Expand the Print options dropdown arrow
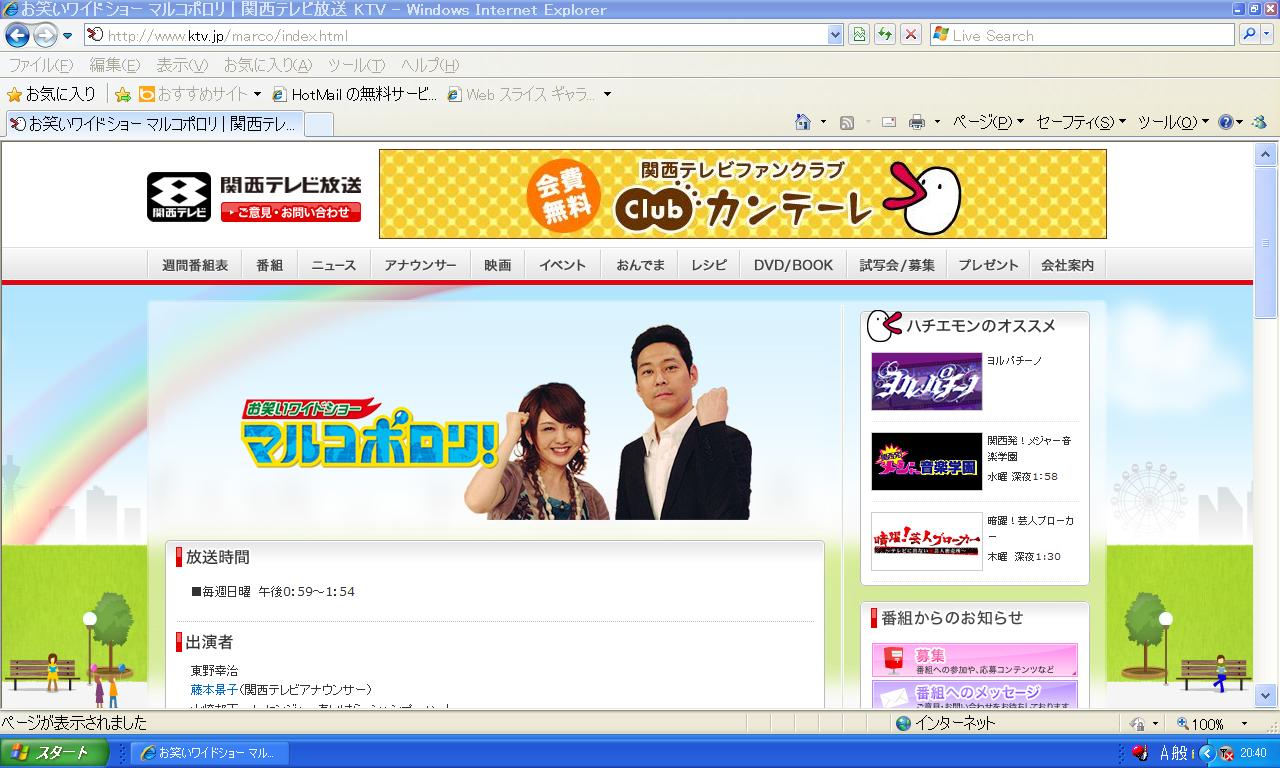1280x768 pixels. pos(937,122)
